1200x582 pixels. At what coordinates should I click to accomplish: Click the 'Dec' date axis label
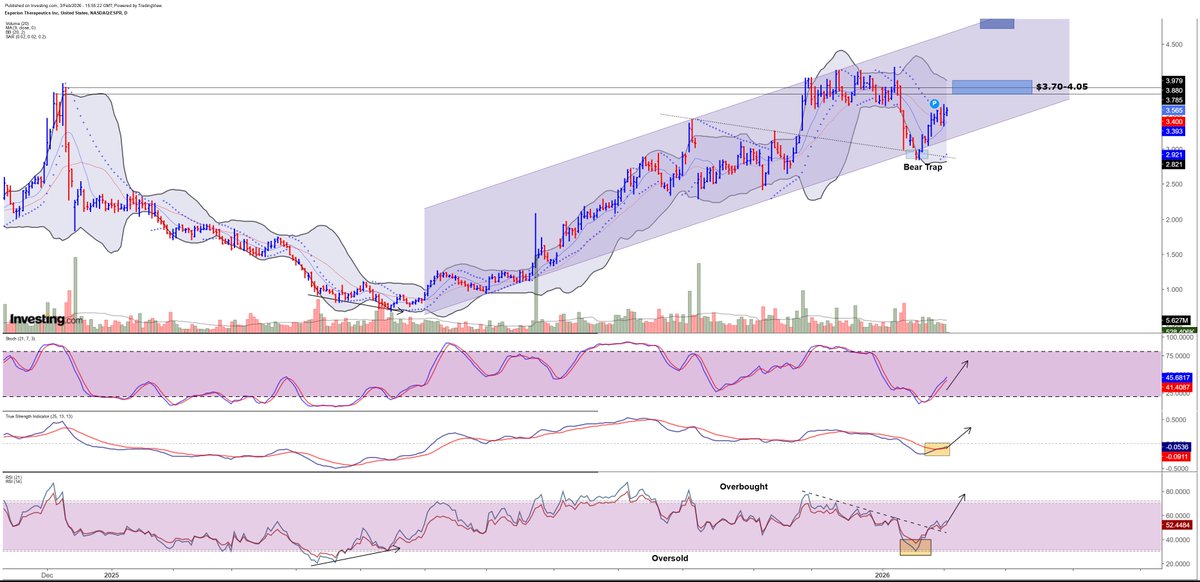point(46,575)
